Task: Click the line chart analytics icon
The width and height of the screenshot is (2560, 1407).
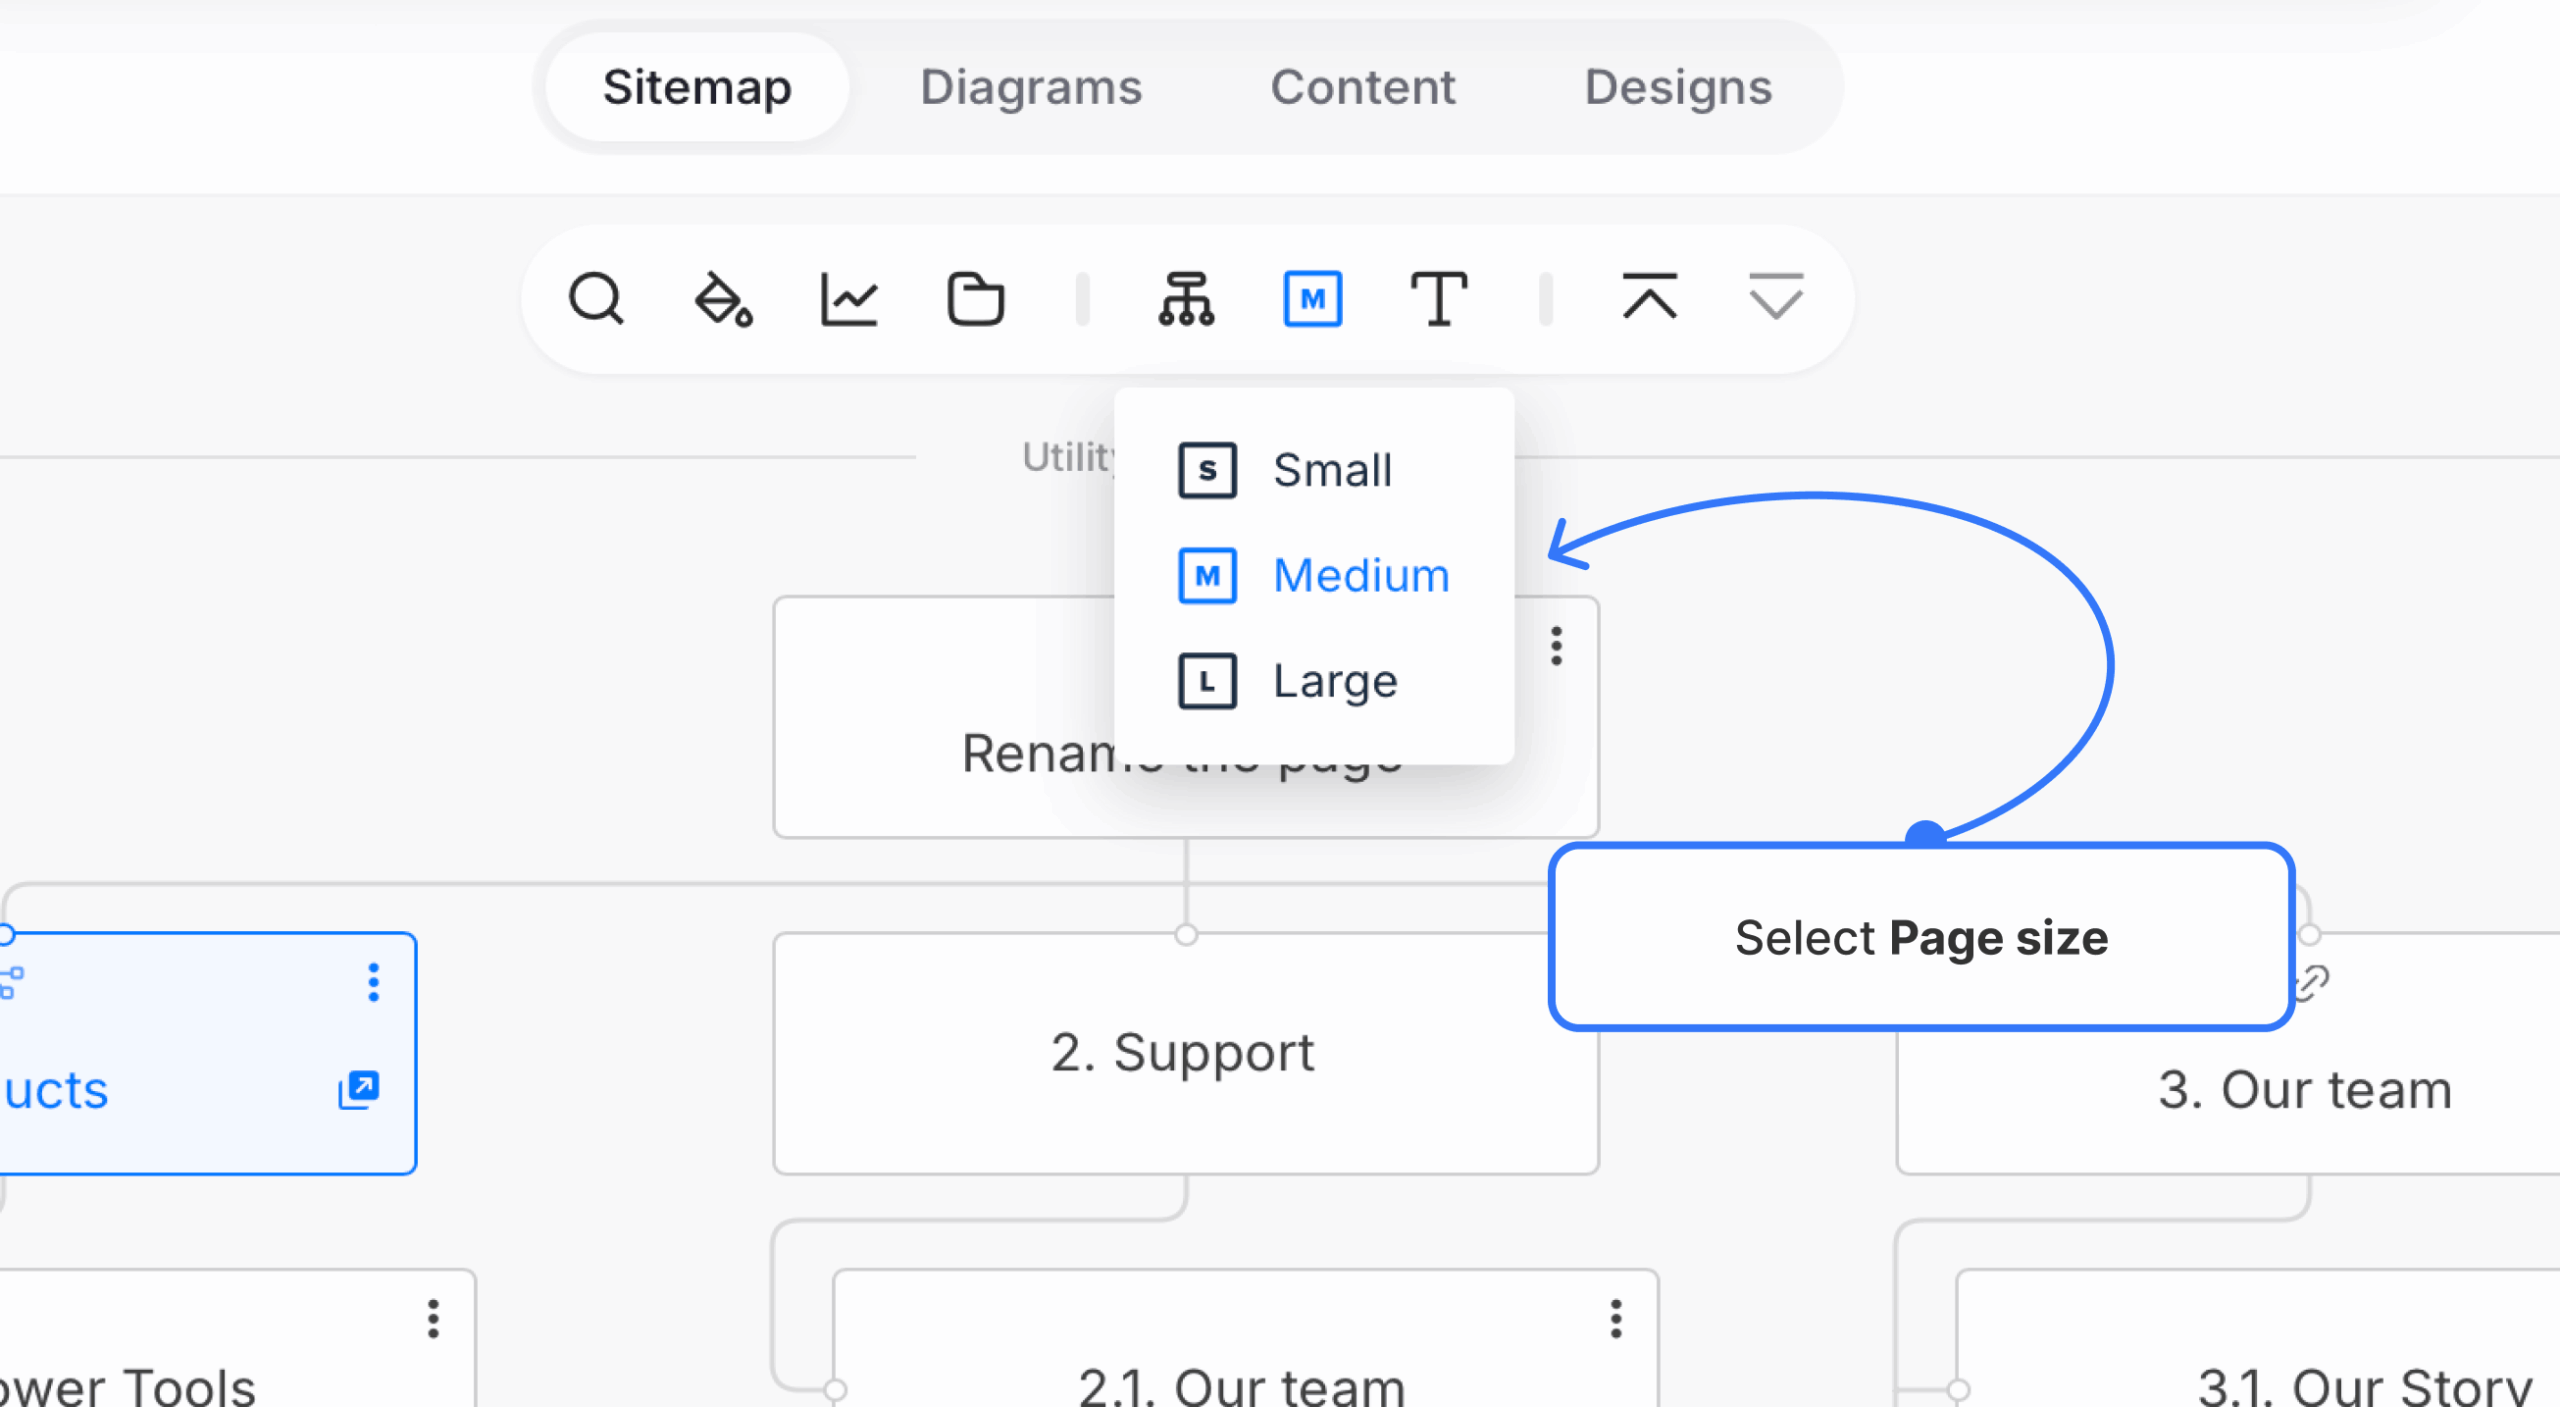Action: point(849,299)
